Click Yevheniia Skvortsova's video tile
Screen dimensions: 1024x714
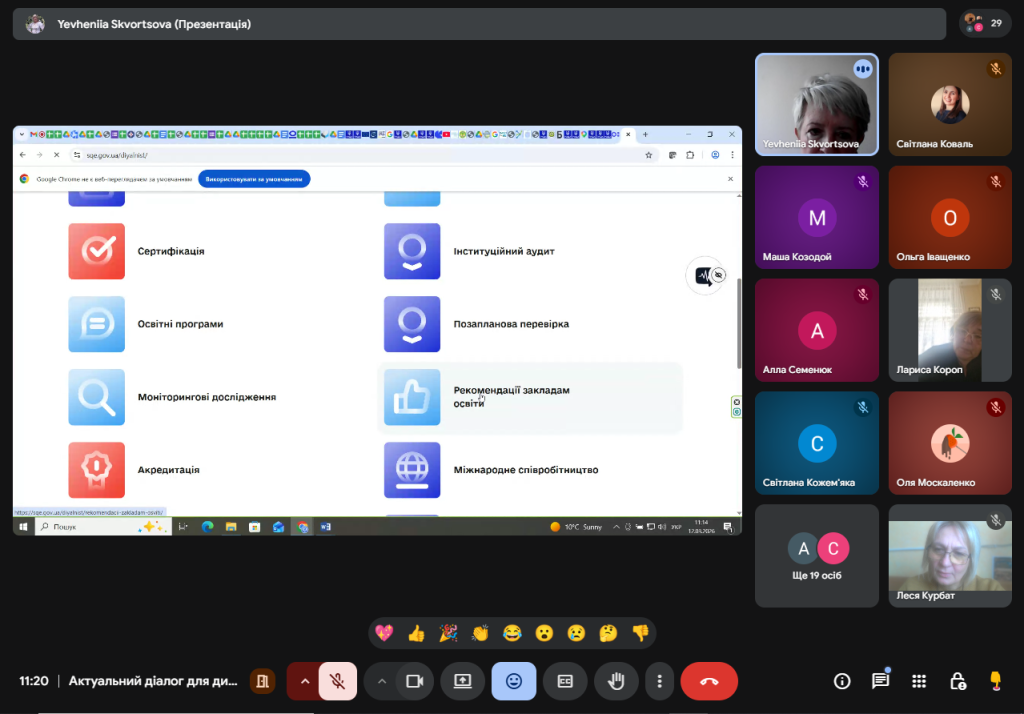click(816, 104)
